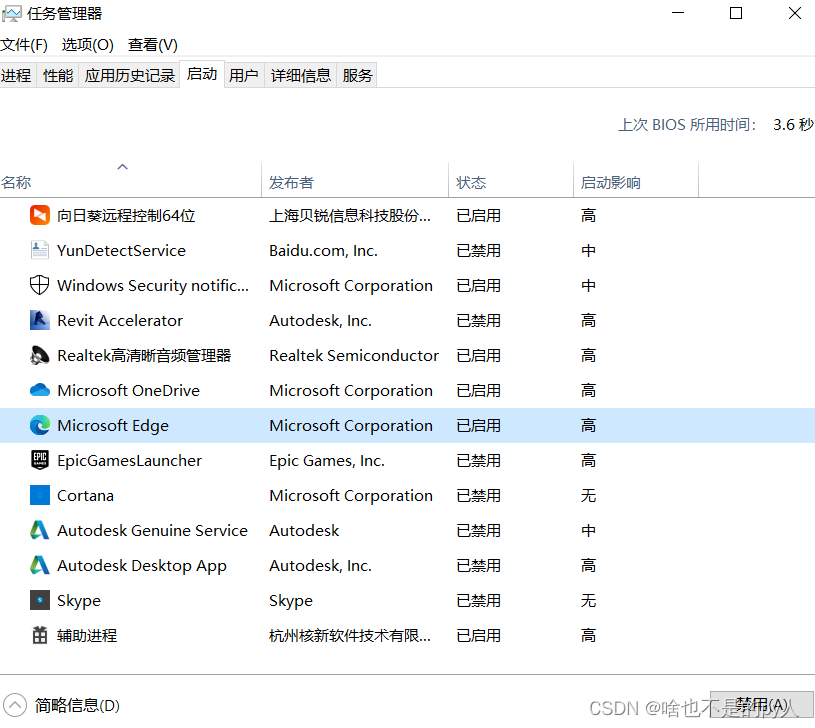The image size is (815, 728).
Task: Click the Microsoft Edge browser icon
Action: tap(40, 425)
